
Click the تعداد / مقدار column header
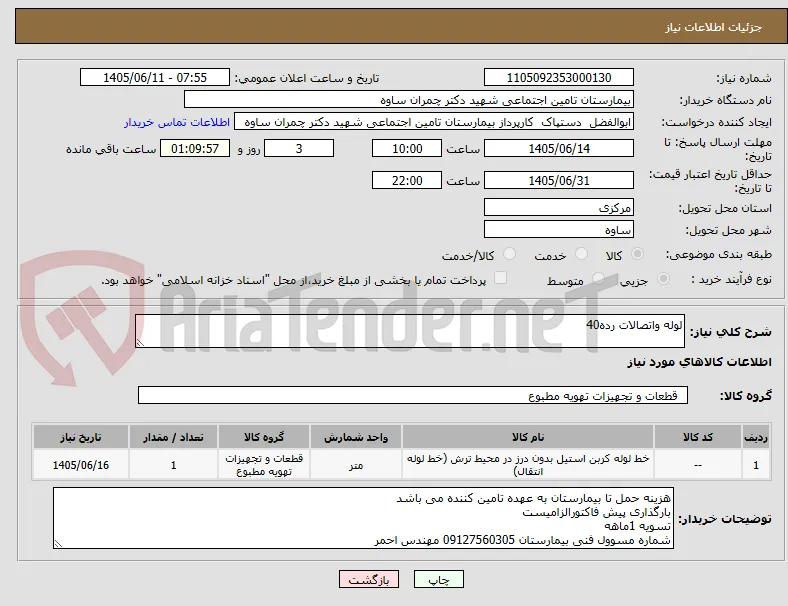pyautogui.click(x=173, y=437)
